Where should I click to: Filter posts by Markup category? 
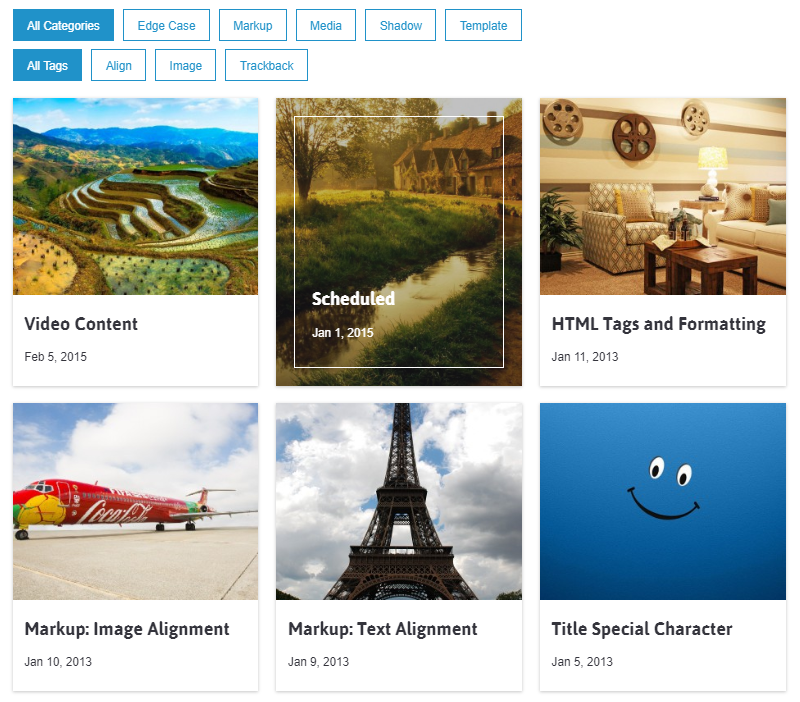click(x=253, y=25)
